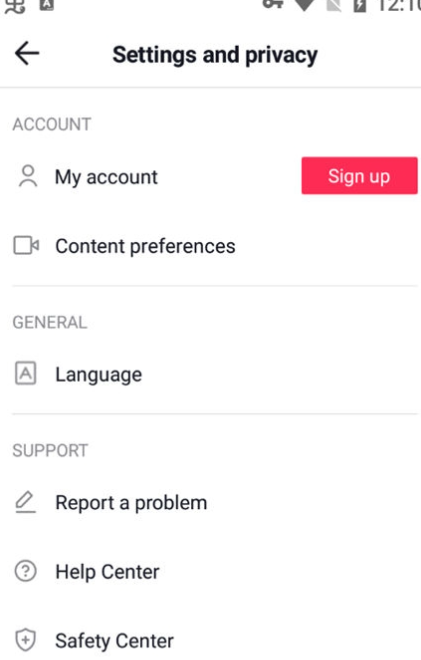Tap the shield icon for Safety Center

(x=26, y=640)
